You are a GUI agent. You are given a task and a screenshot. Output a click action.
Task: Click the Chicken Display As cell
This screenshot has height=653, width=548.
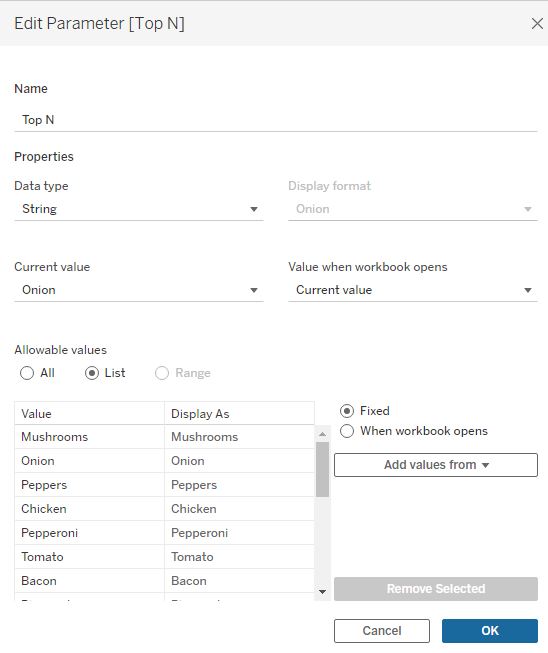239,509
